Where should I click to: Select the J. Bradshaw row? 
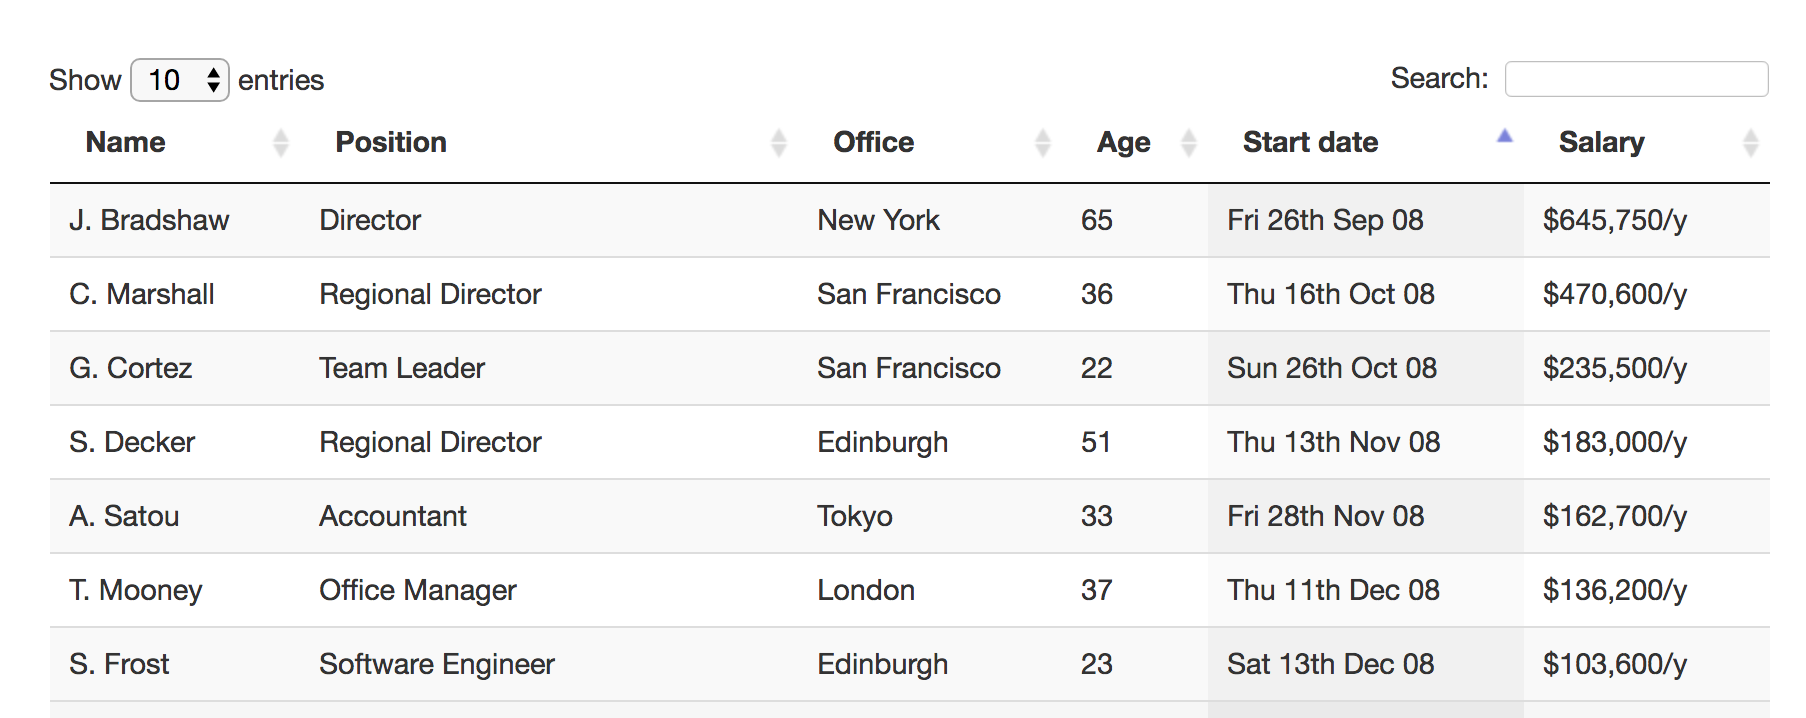(x=910, y=220)
